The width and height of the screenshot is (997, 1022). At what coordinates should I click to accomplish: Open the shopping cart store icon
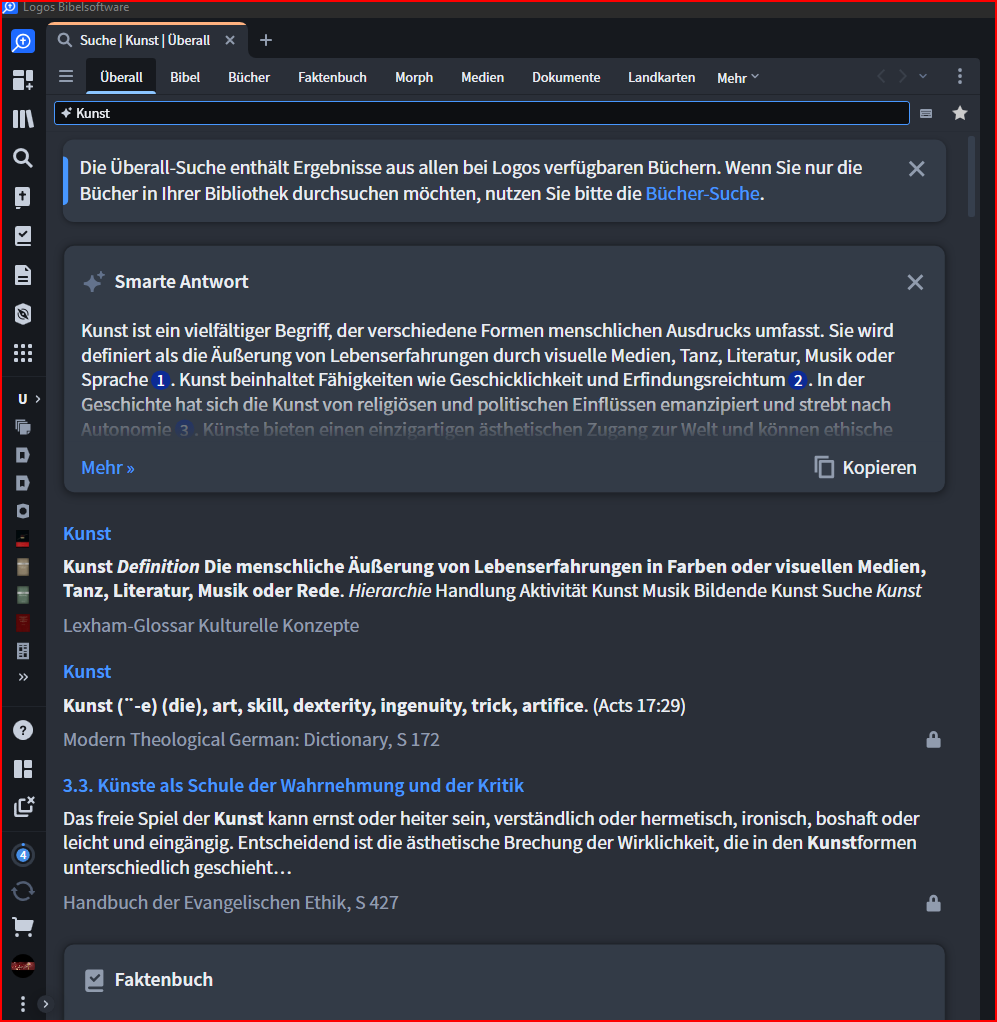pos(23,927)
